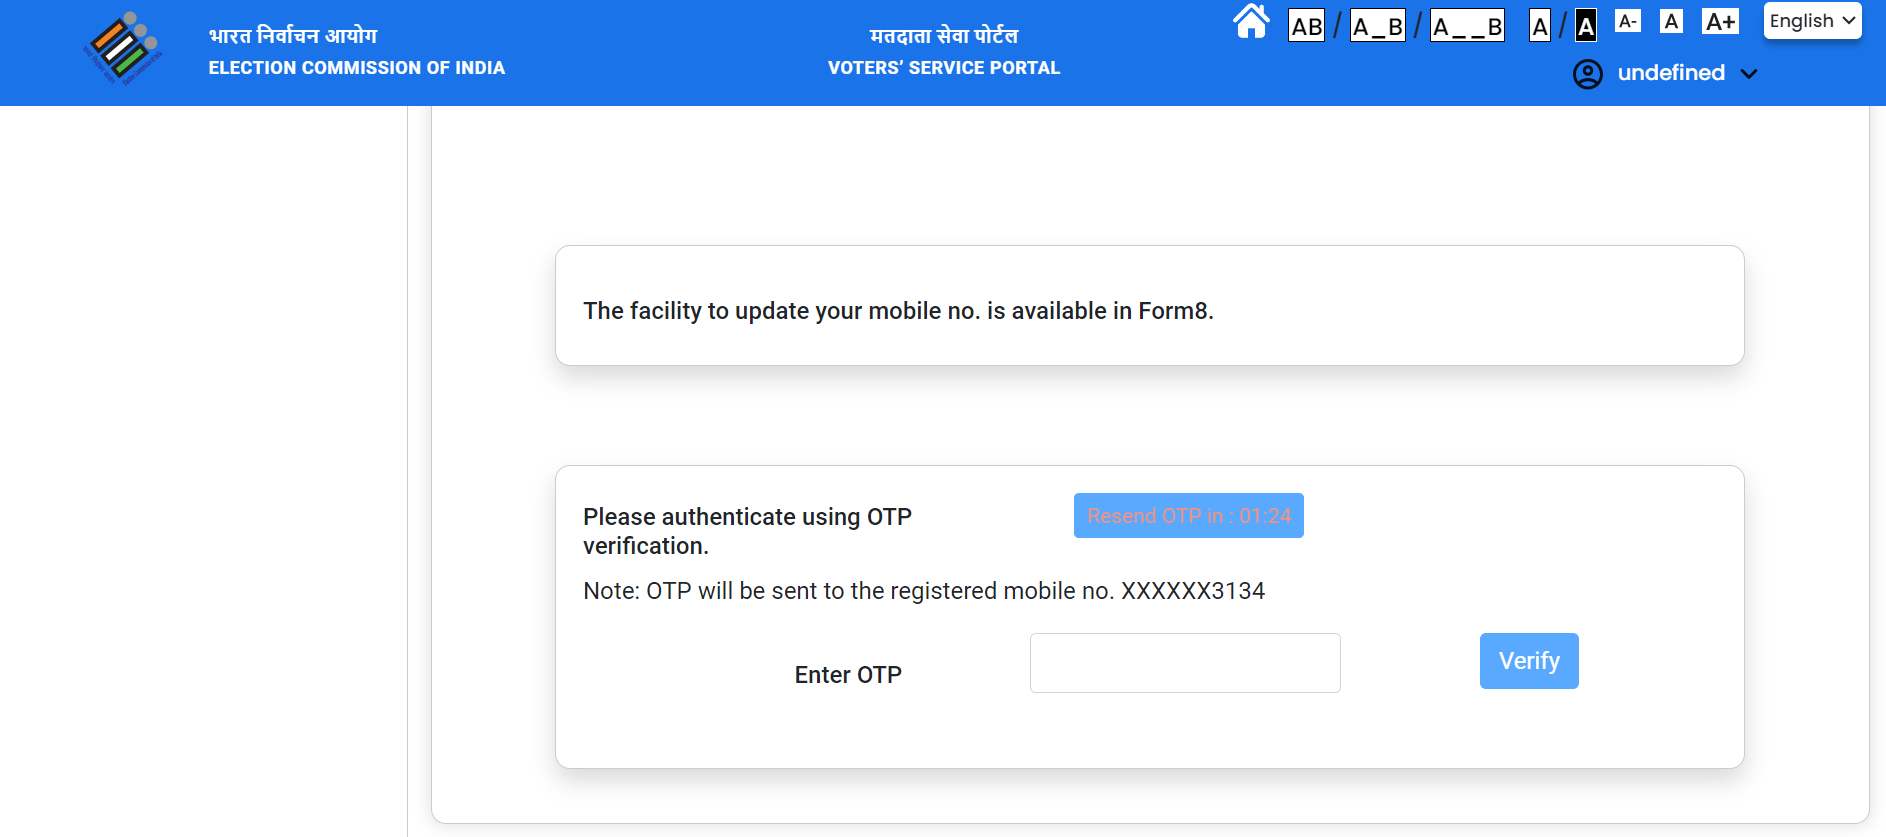Screen dimensions: 1886x837
Task: Increase font size with A+ icon
Action: tap(1720, 21)
